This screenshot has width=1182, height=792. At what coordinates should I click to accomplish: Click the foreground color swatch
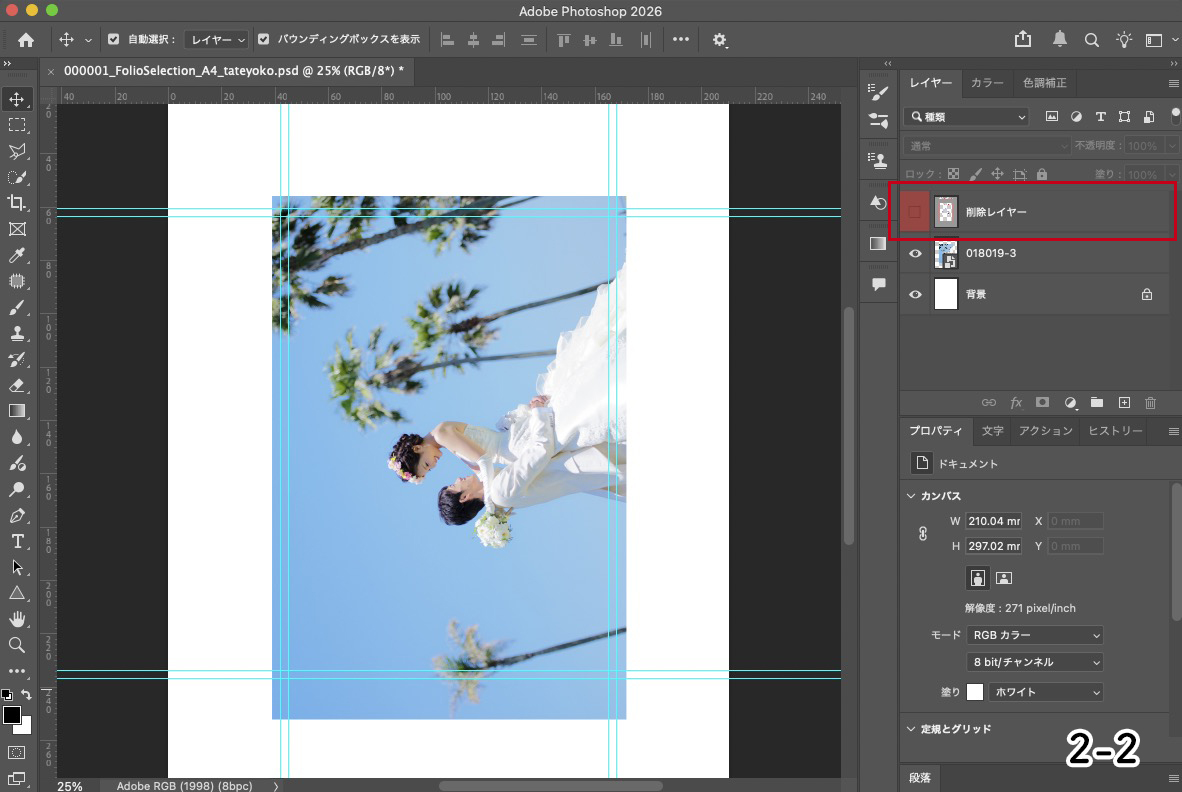12,715
